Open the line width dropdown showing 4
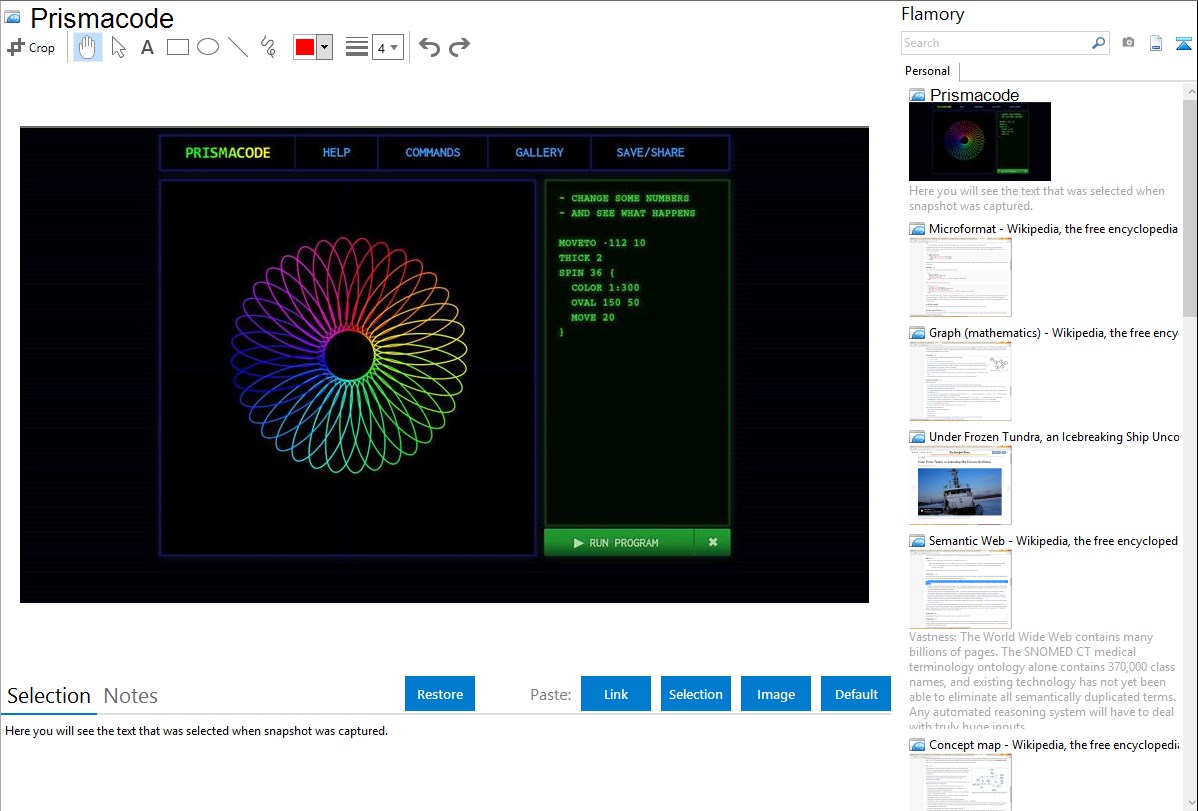 click(x=387, y=47)
